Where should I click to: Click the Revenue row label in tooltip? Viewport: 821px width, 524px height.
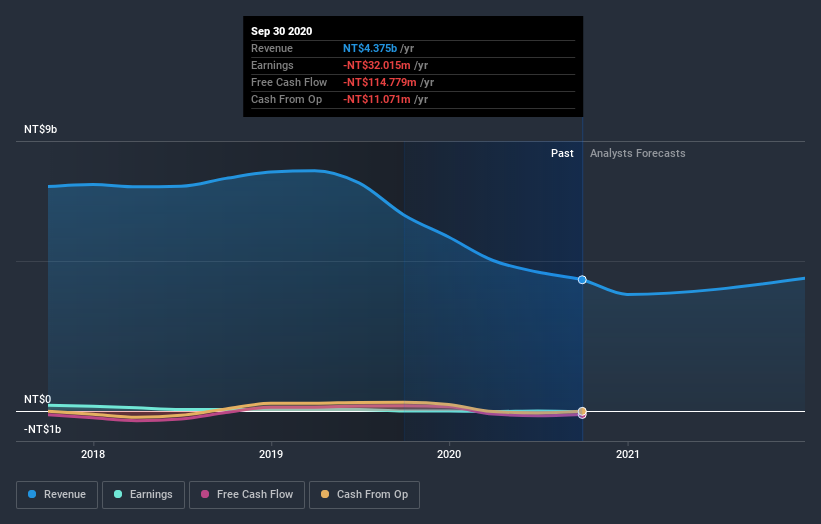[272, 48]
